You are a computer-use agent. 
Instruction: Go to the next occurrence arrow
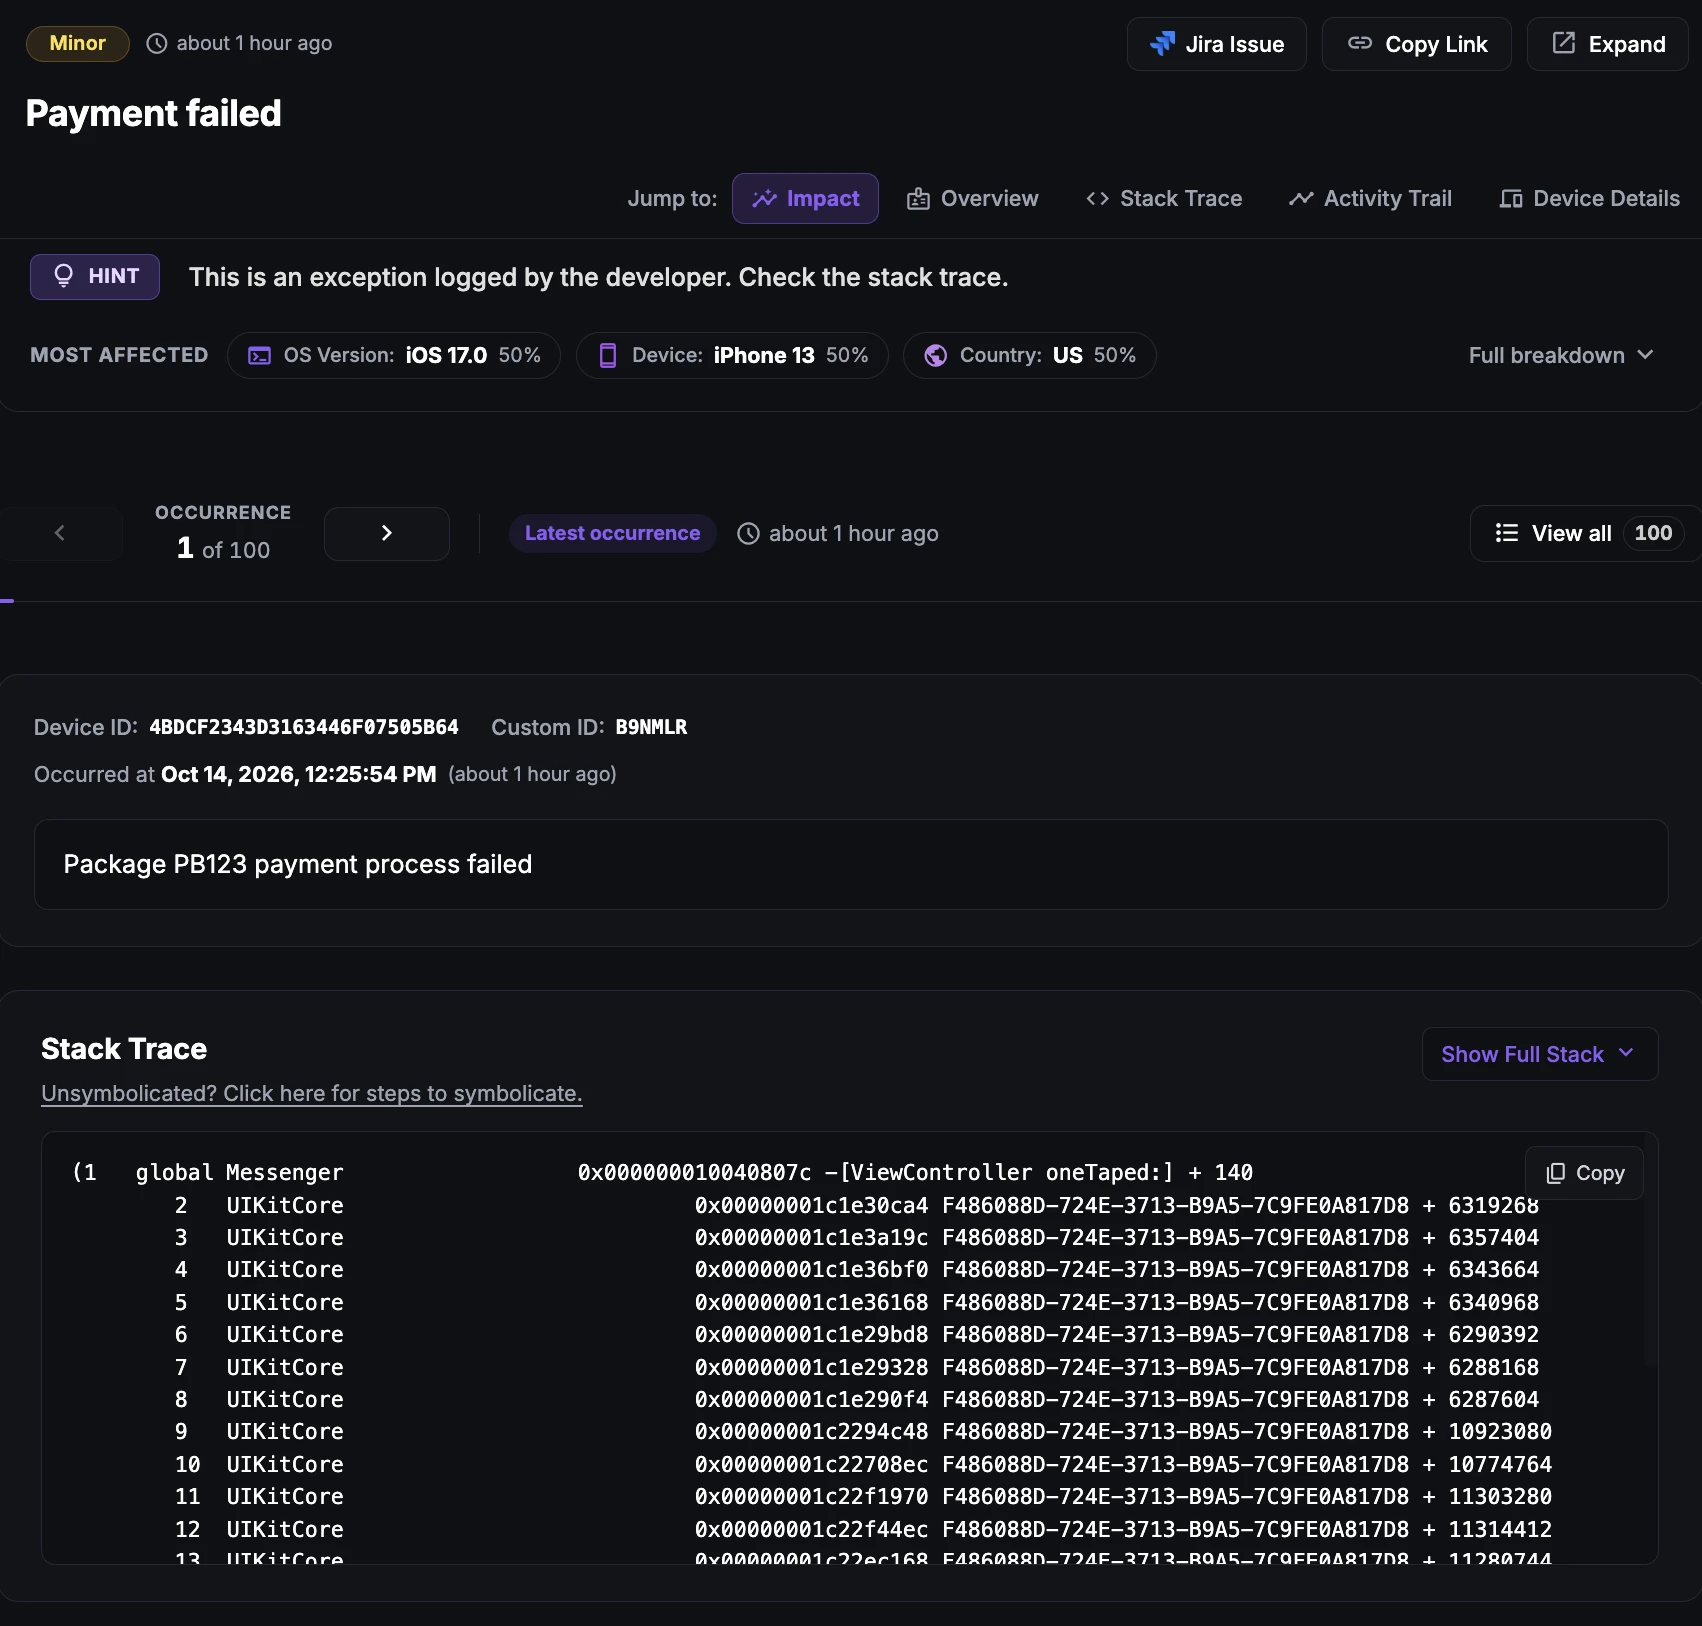click(386, 533)
